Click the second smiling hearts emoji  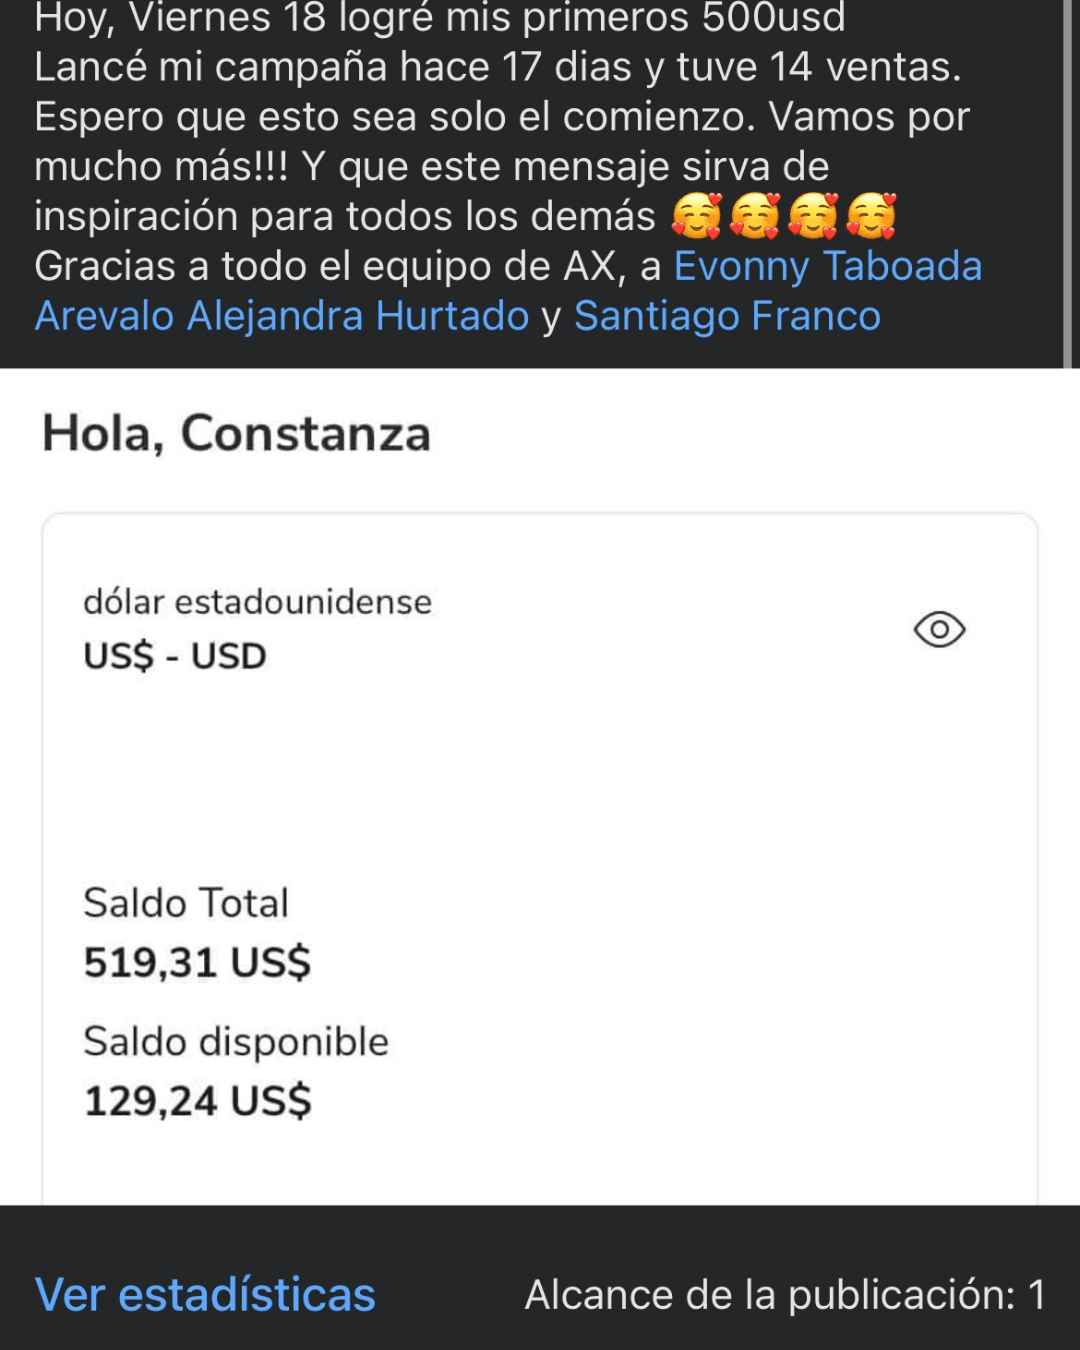(755, 217)
